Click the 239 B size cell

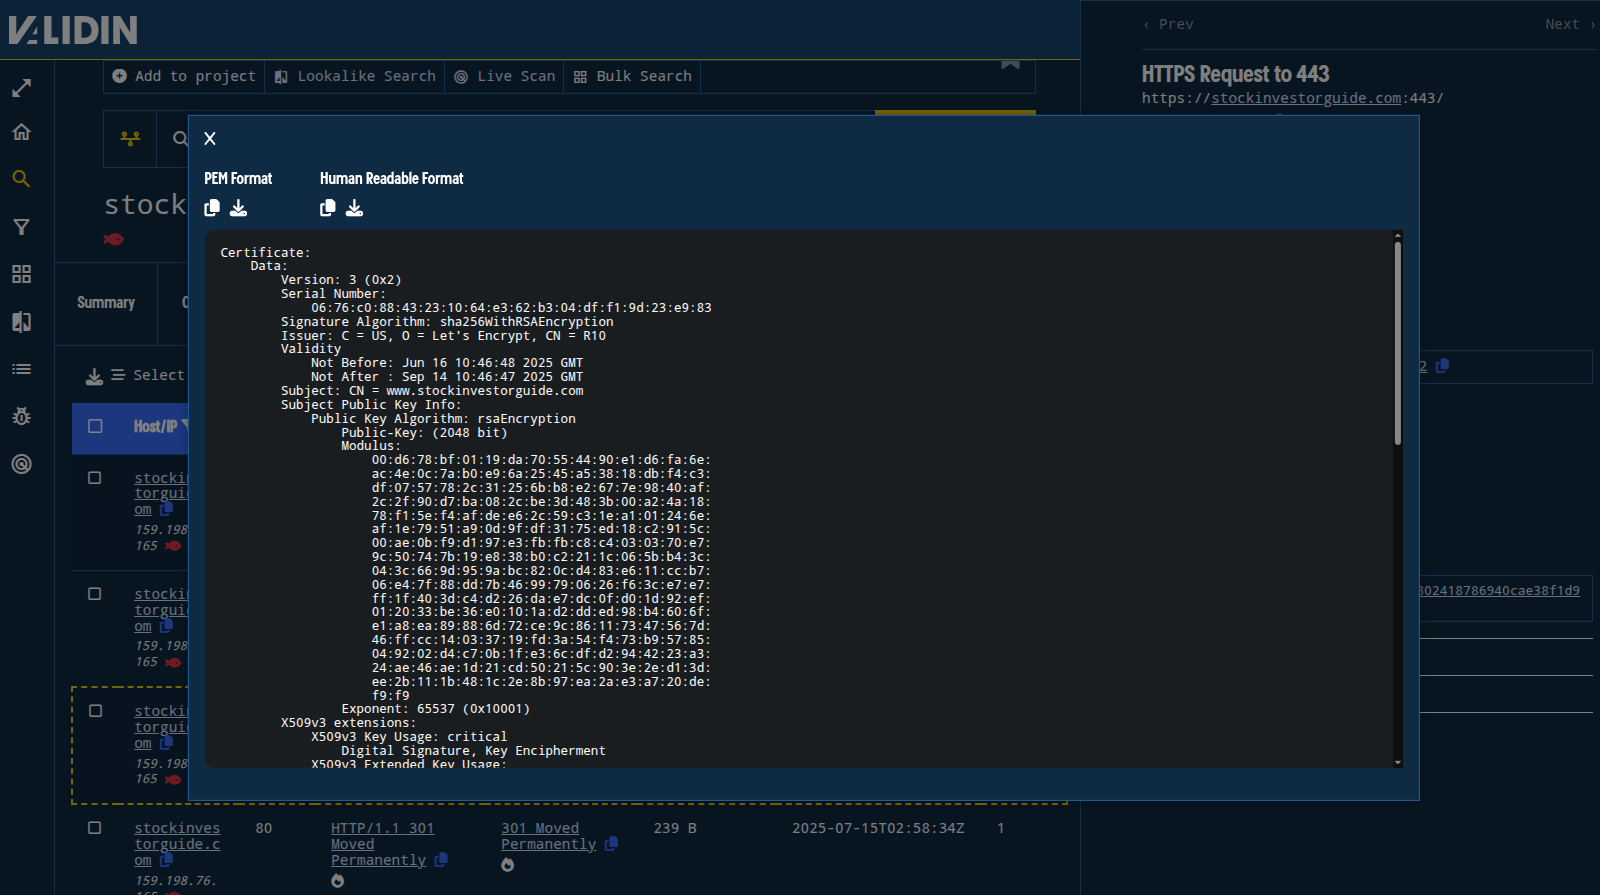[x=675, y=828]
